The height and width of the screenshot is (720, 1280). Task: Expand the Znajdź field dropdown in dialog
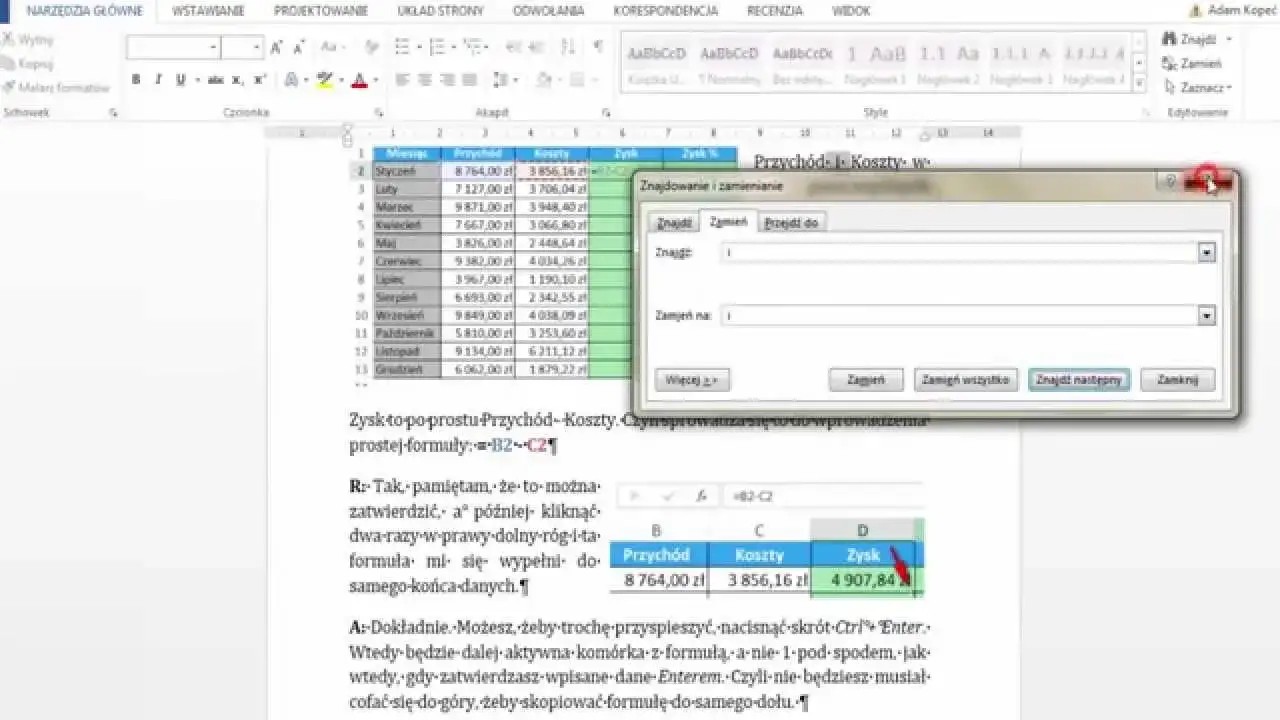tap(1207, 254)
